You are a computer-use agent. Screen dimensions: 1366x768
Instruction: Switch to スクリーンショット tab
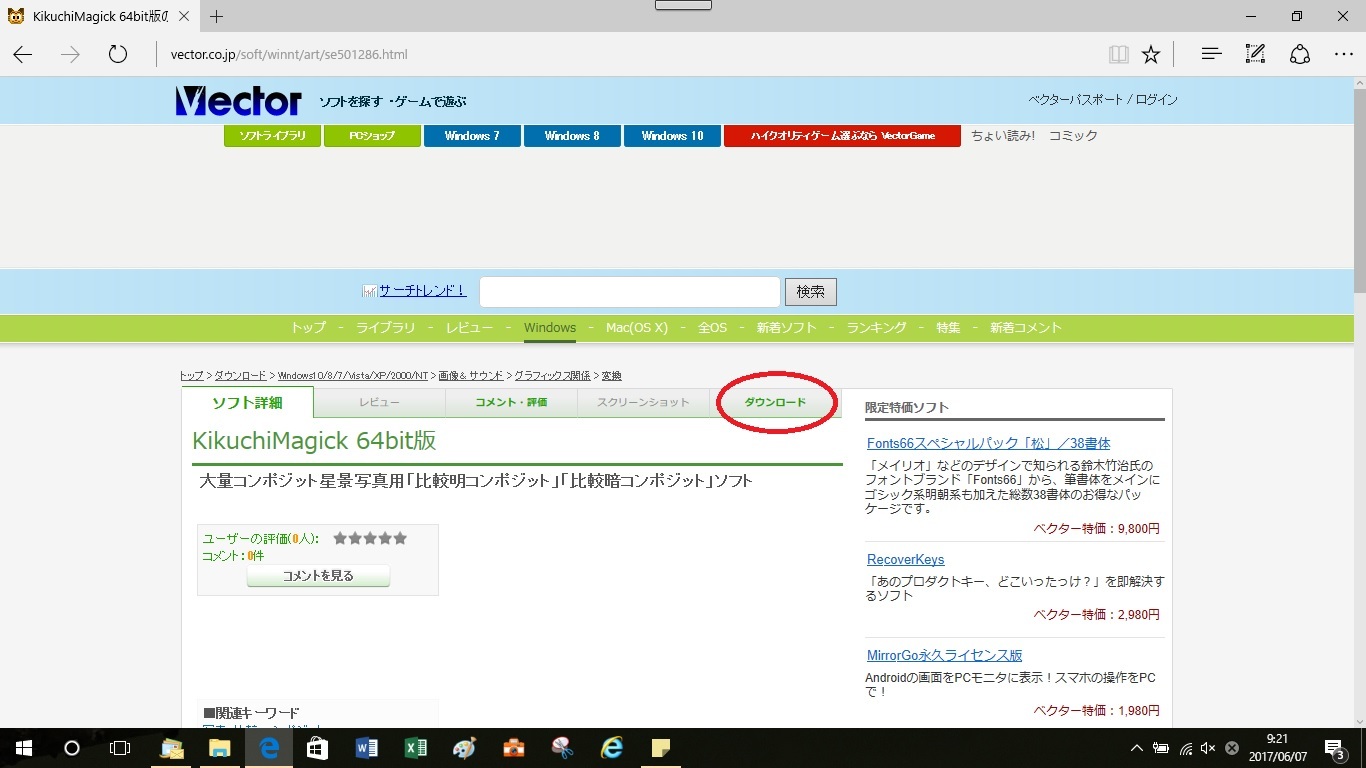pos(643,402)
